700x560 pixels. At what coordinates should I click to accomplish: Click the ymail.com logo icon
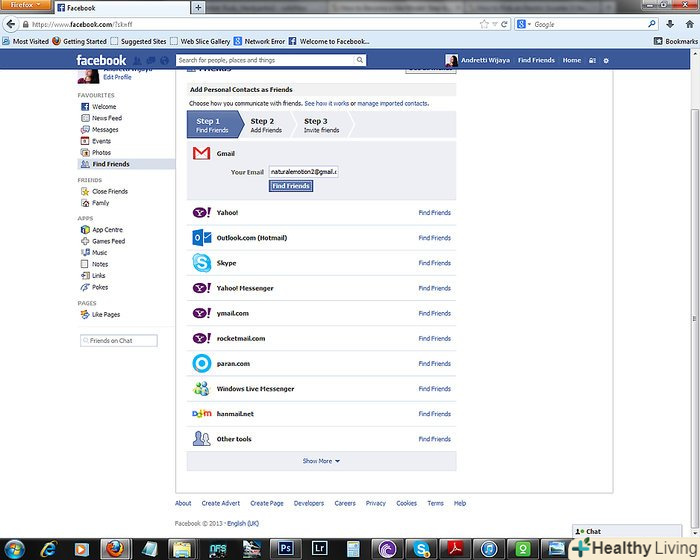(x=201, y=313)
